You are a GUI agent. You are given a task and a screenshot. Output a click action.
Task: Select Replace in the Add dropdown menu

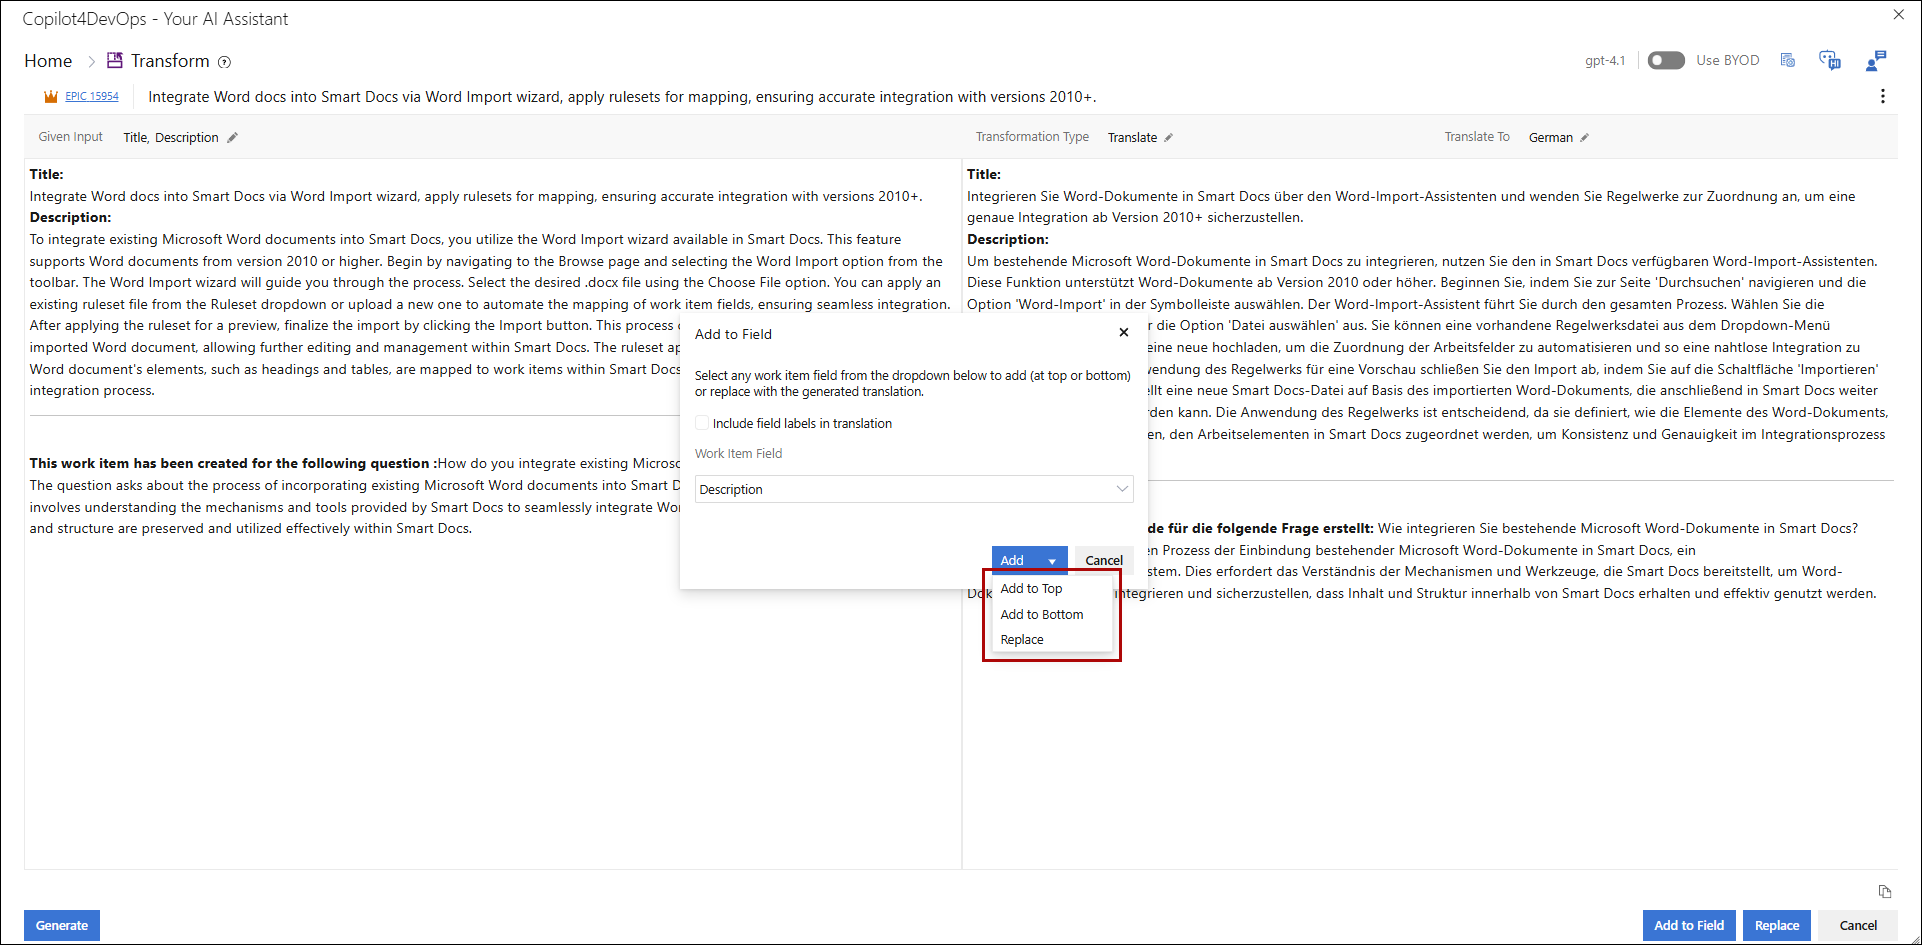click(1022, 640)
